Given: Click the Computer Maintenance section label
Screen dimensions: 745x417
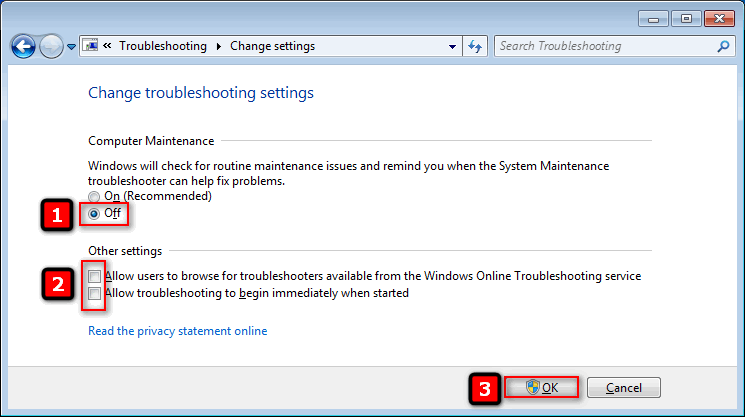Looking at the screenshot, I should point(151,141).
